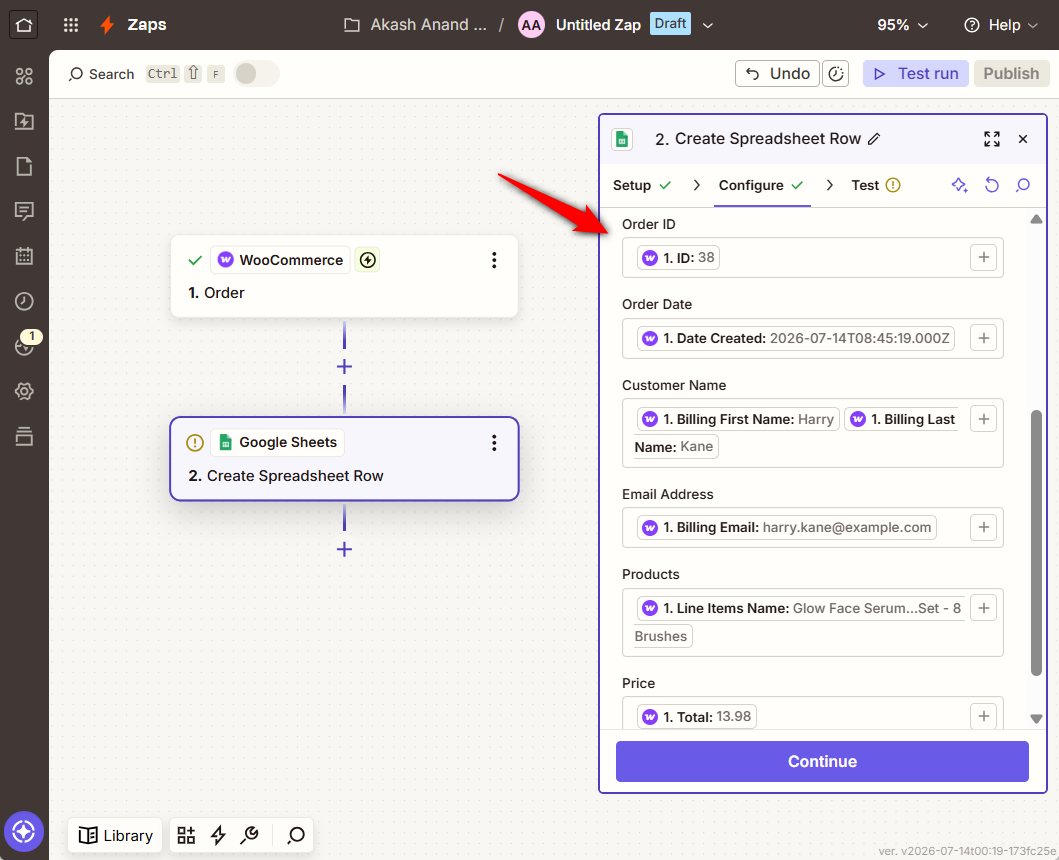Select the Total 13.98 pill
The height and width of the screenshot is (860, 1059).
tap(696, 716)
